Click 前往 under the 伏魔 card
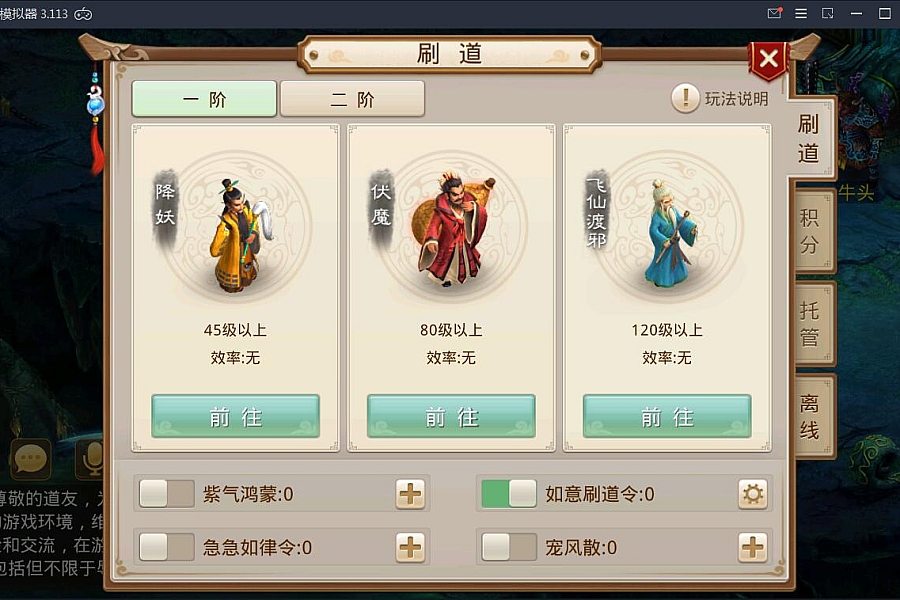This screenshot has width=900, height=600. [451, 416]
